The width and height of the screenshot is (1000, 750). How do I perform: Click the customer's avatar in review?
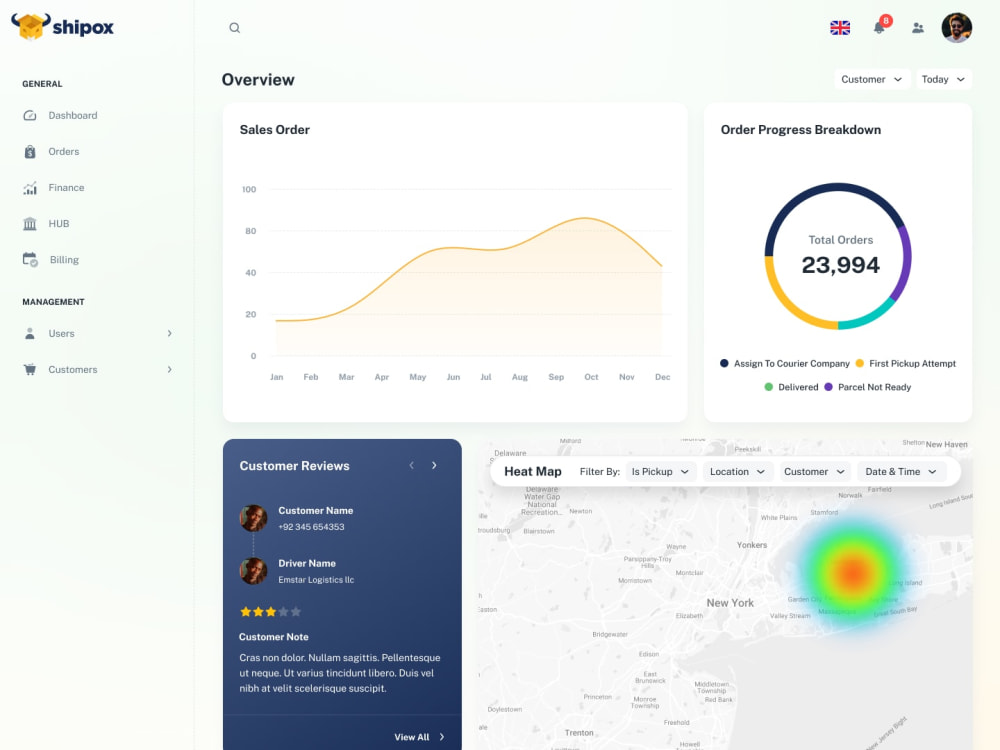[x=253, y=518]
